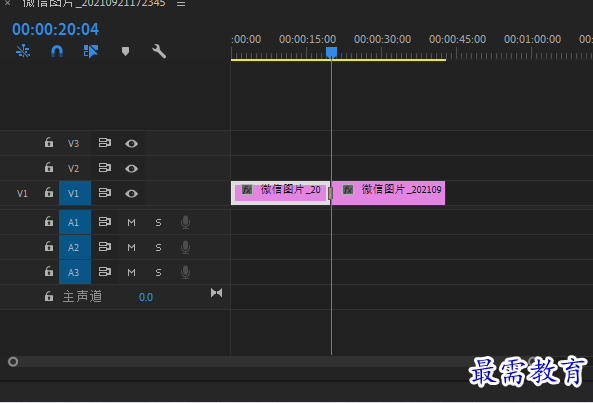Toggle the Snap magnet icon
Image resolution: width=593 pixels, height=403 pixels.
point(57,51)
